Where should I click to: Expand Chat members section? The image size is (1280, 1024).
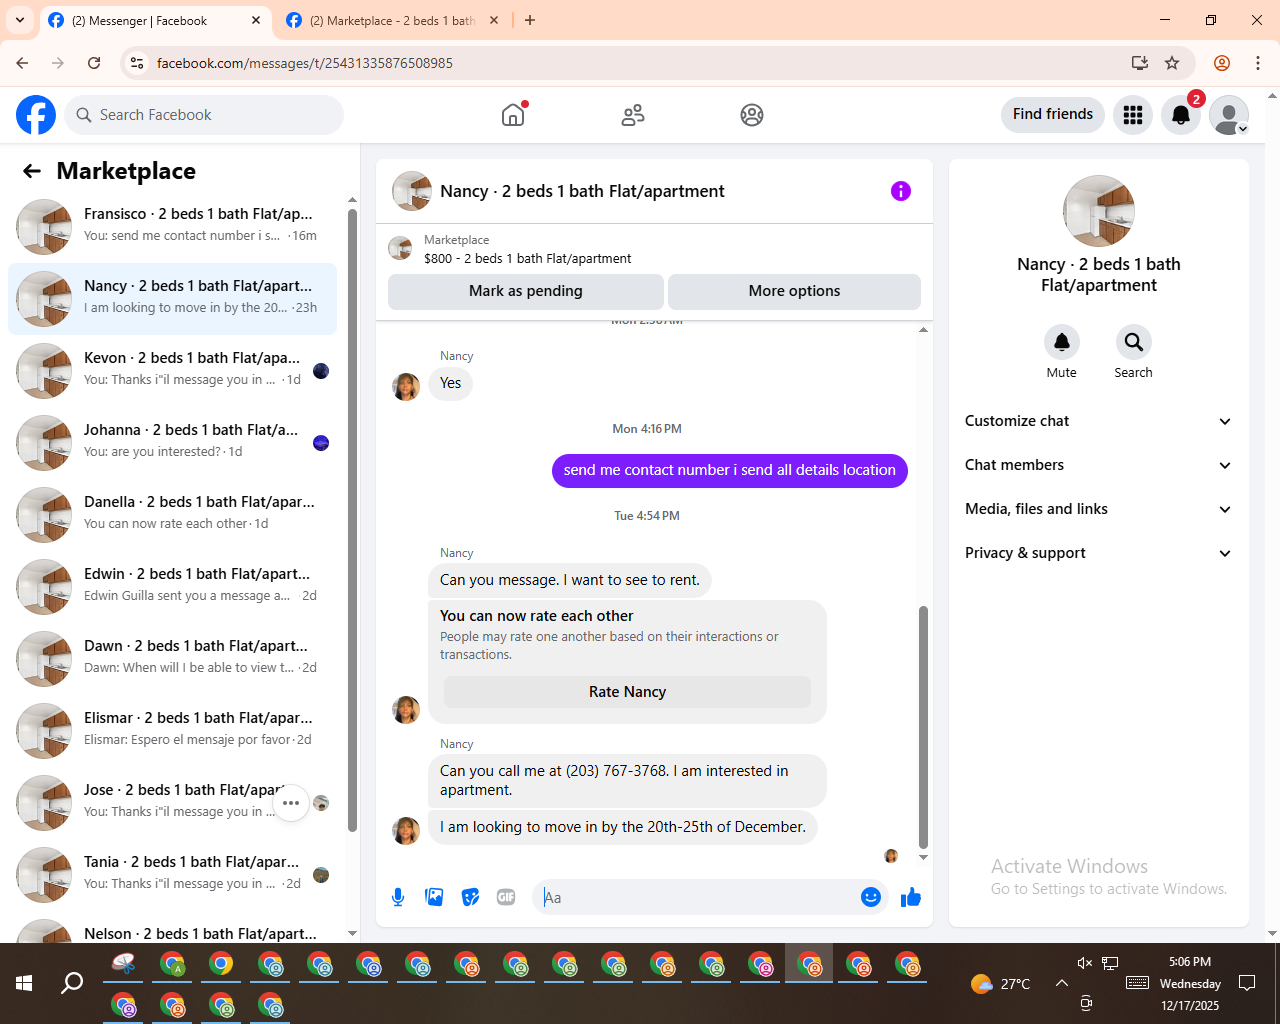click(1098, 465)
